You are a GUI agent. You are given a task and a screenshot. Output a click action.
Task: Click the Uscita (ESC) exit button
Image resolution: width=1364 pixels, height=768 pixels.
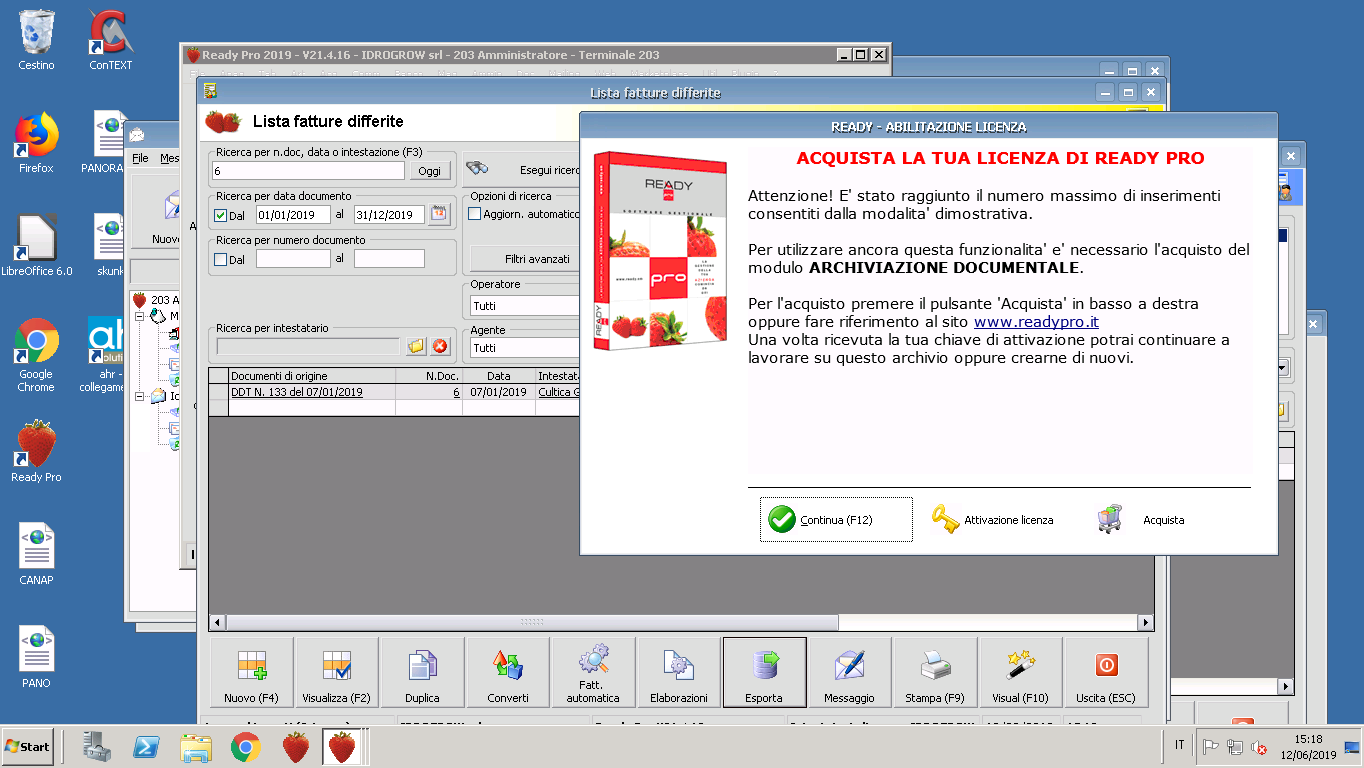(x=1106, y=673)
